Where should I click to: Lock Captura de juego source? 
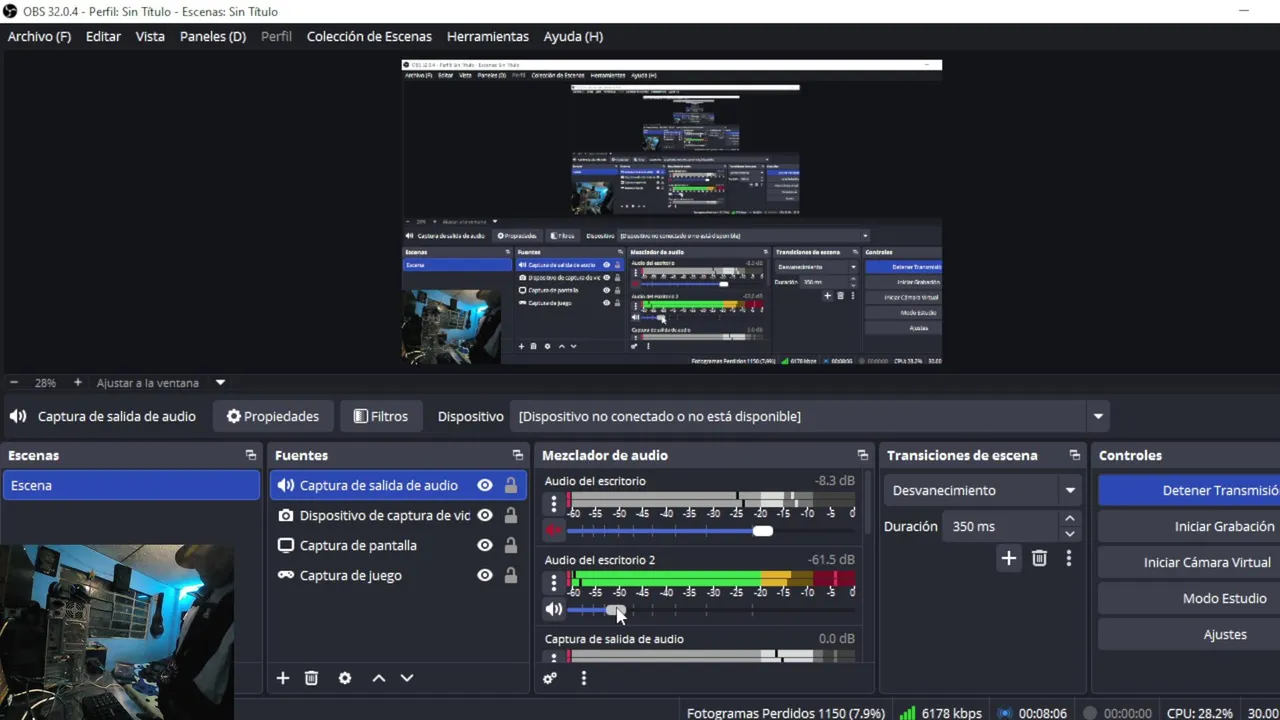(x=511, y=575)
